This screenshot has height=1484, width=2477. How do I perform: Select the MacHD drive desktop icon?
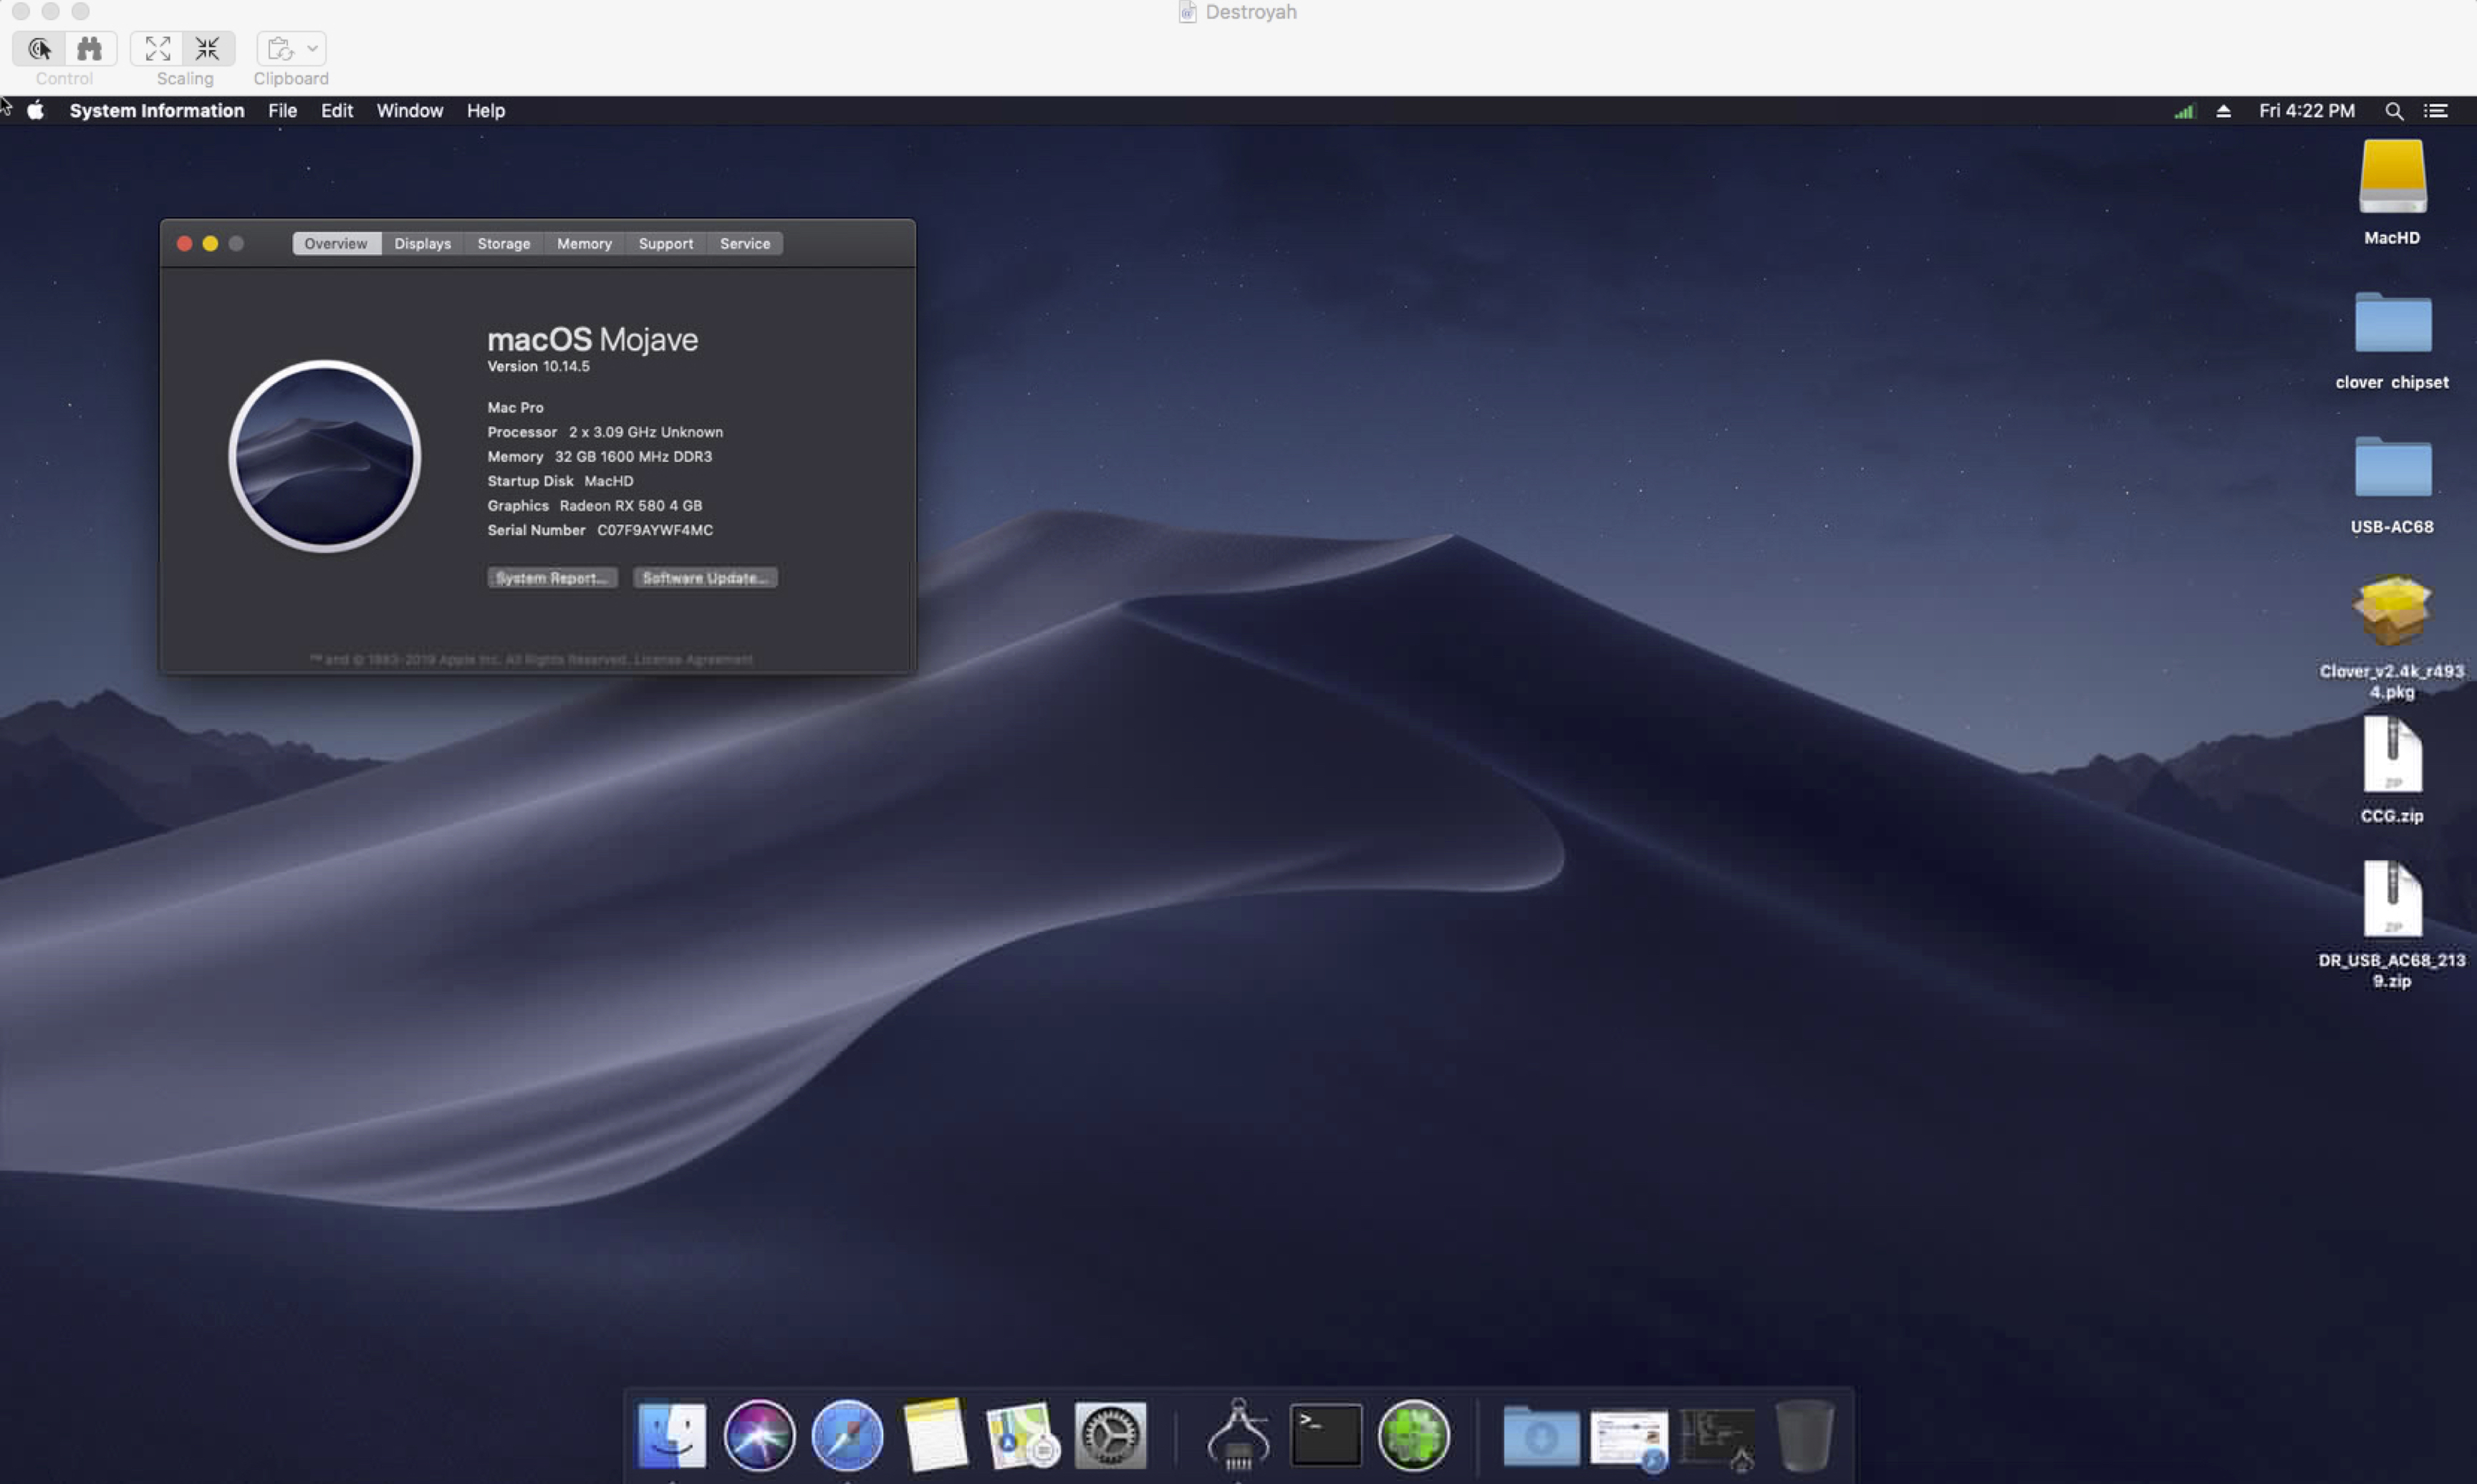[2392, 177]
